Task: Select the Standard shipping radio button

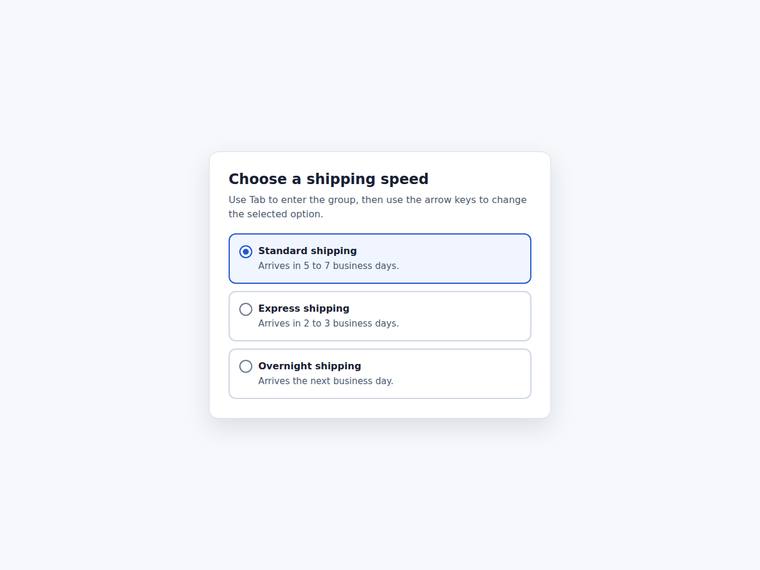Action: 246,252
